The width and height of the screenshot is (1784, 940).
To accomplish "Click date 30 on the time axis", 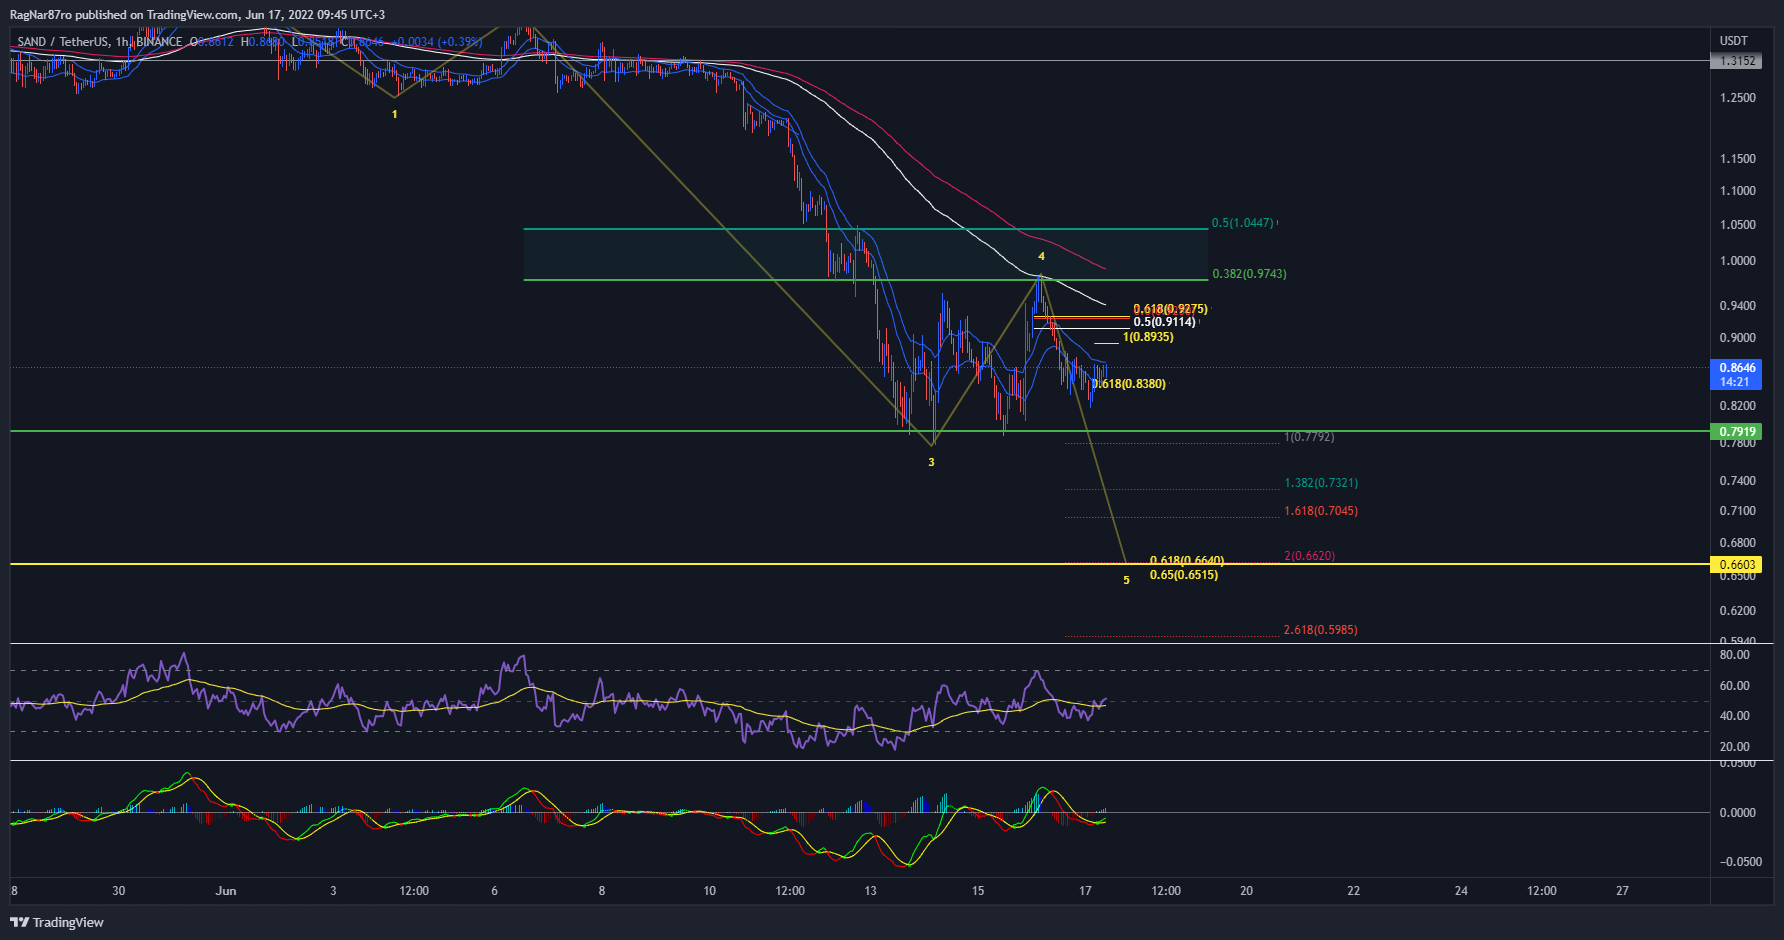I will 119,891.
